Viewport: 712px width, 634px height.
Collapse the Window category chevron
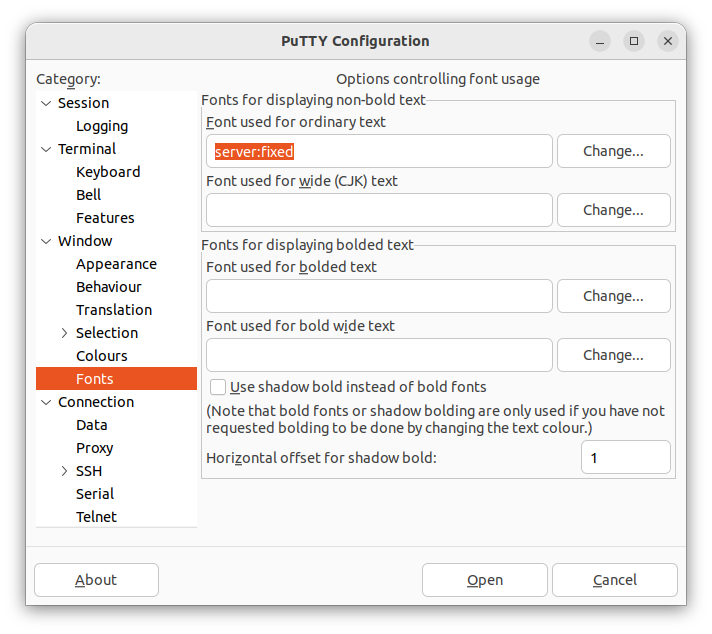46,242
